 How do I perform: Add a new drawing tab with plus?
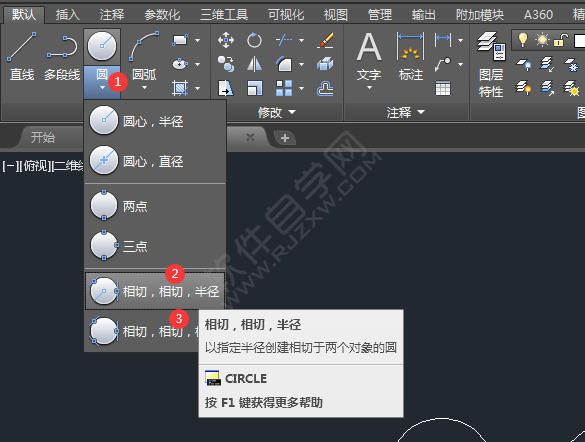pos(285,138)
